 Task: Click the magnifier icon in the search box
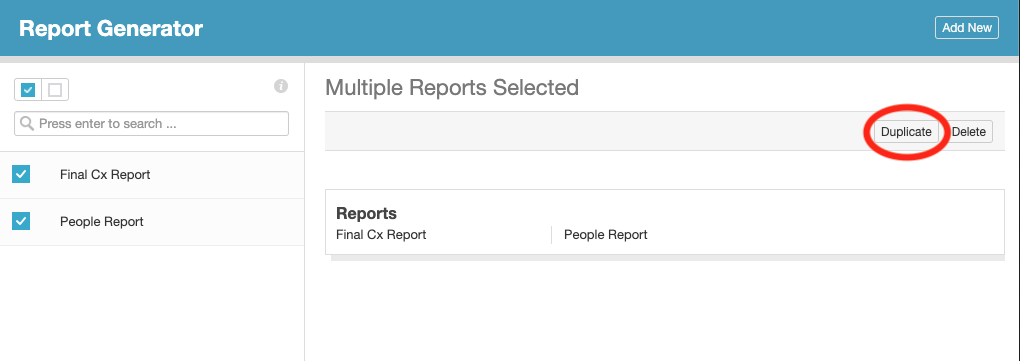click(27, 124)
